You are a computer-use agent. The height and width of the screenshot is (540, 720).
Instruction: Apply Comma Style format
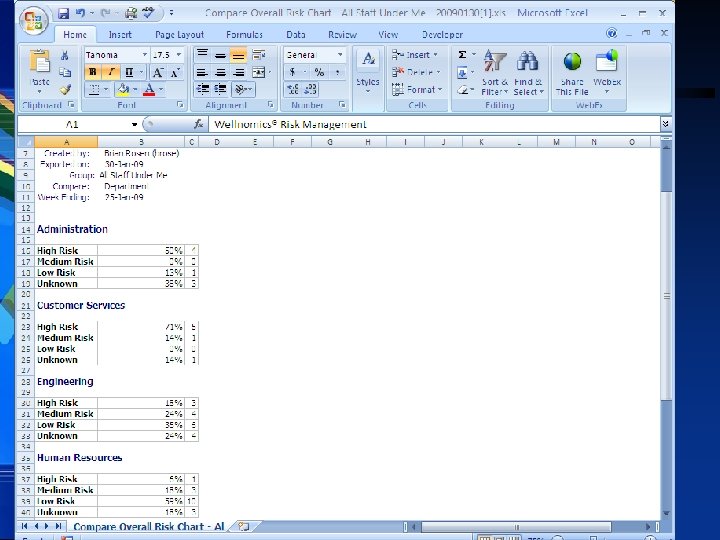tap(338, 72)
